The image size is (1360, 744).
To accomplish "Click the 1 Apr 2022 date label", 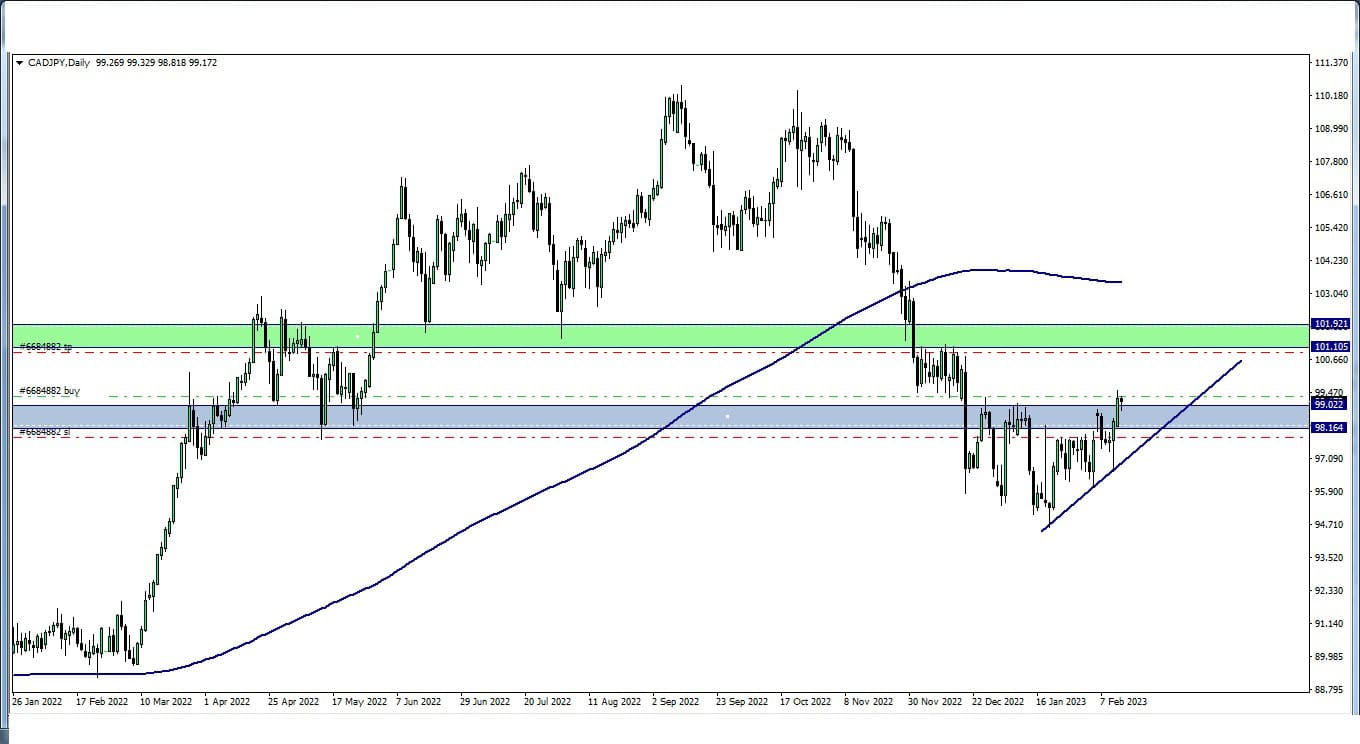I will (227, 702).
